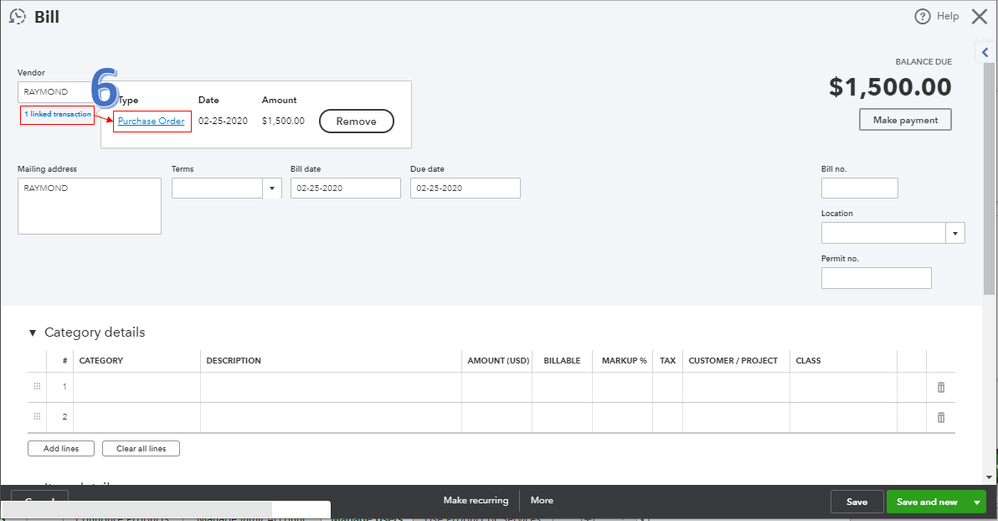Screen dimensions: 998x521
Task: Click the Save button
Action: pos(857,502)
